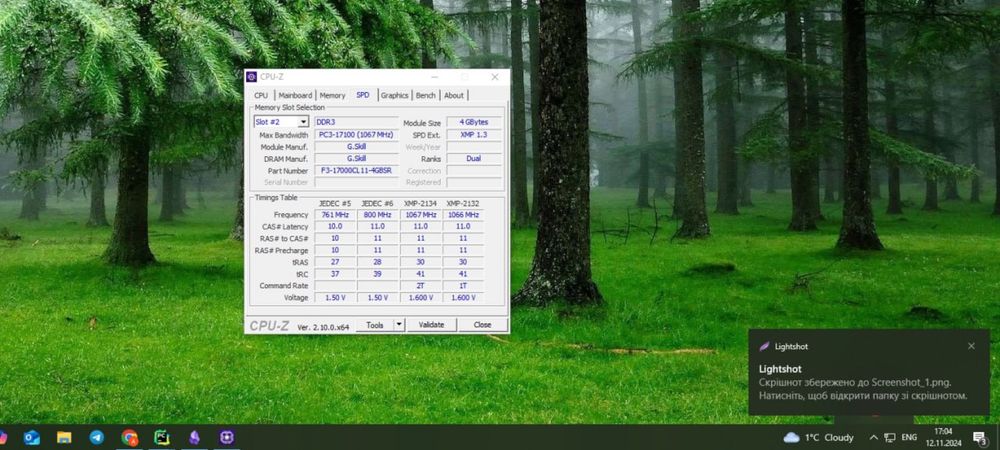1000x450 pixels.
Task: Click the Memory Slot Selection group label
Action: (290, 108)
